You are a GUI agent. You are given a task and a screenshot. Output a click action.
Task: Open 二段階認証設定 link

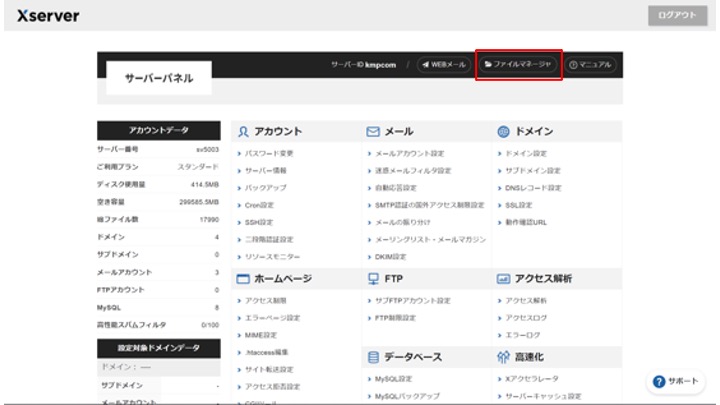[269, 239]
